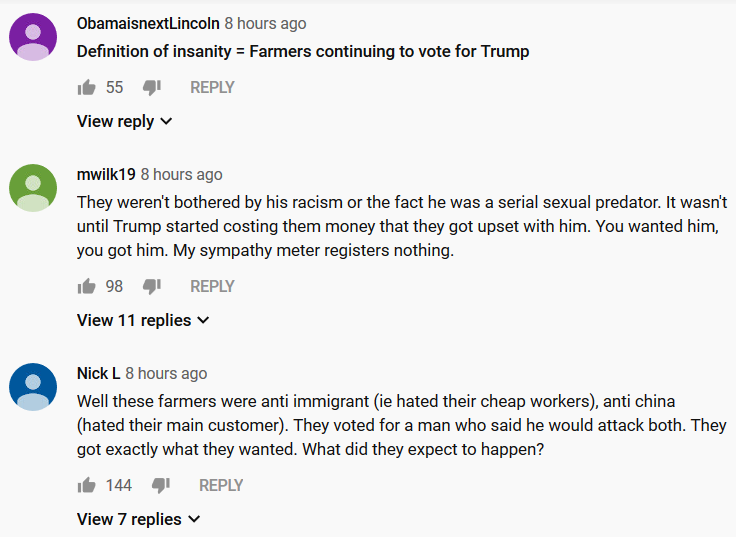Expand View reply under ObamaisnextLincoln
This screenshot has height=537, width=736.
[x=124, y=121]
